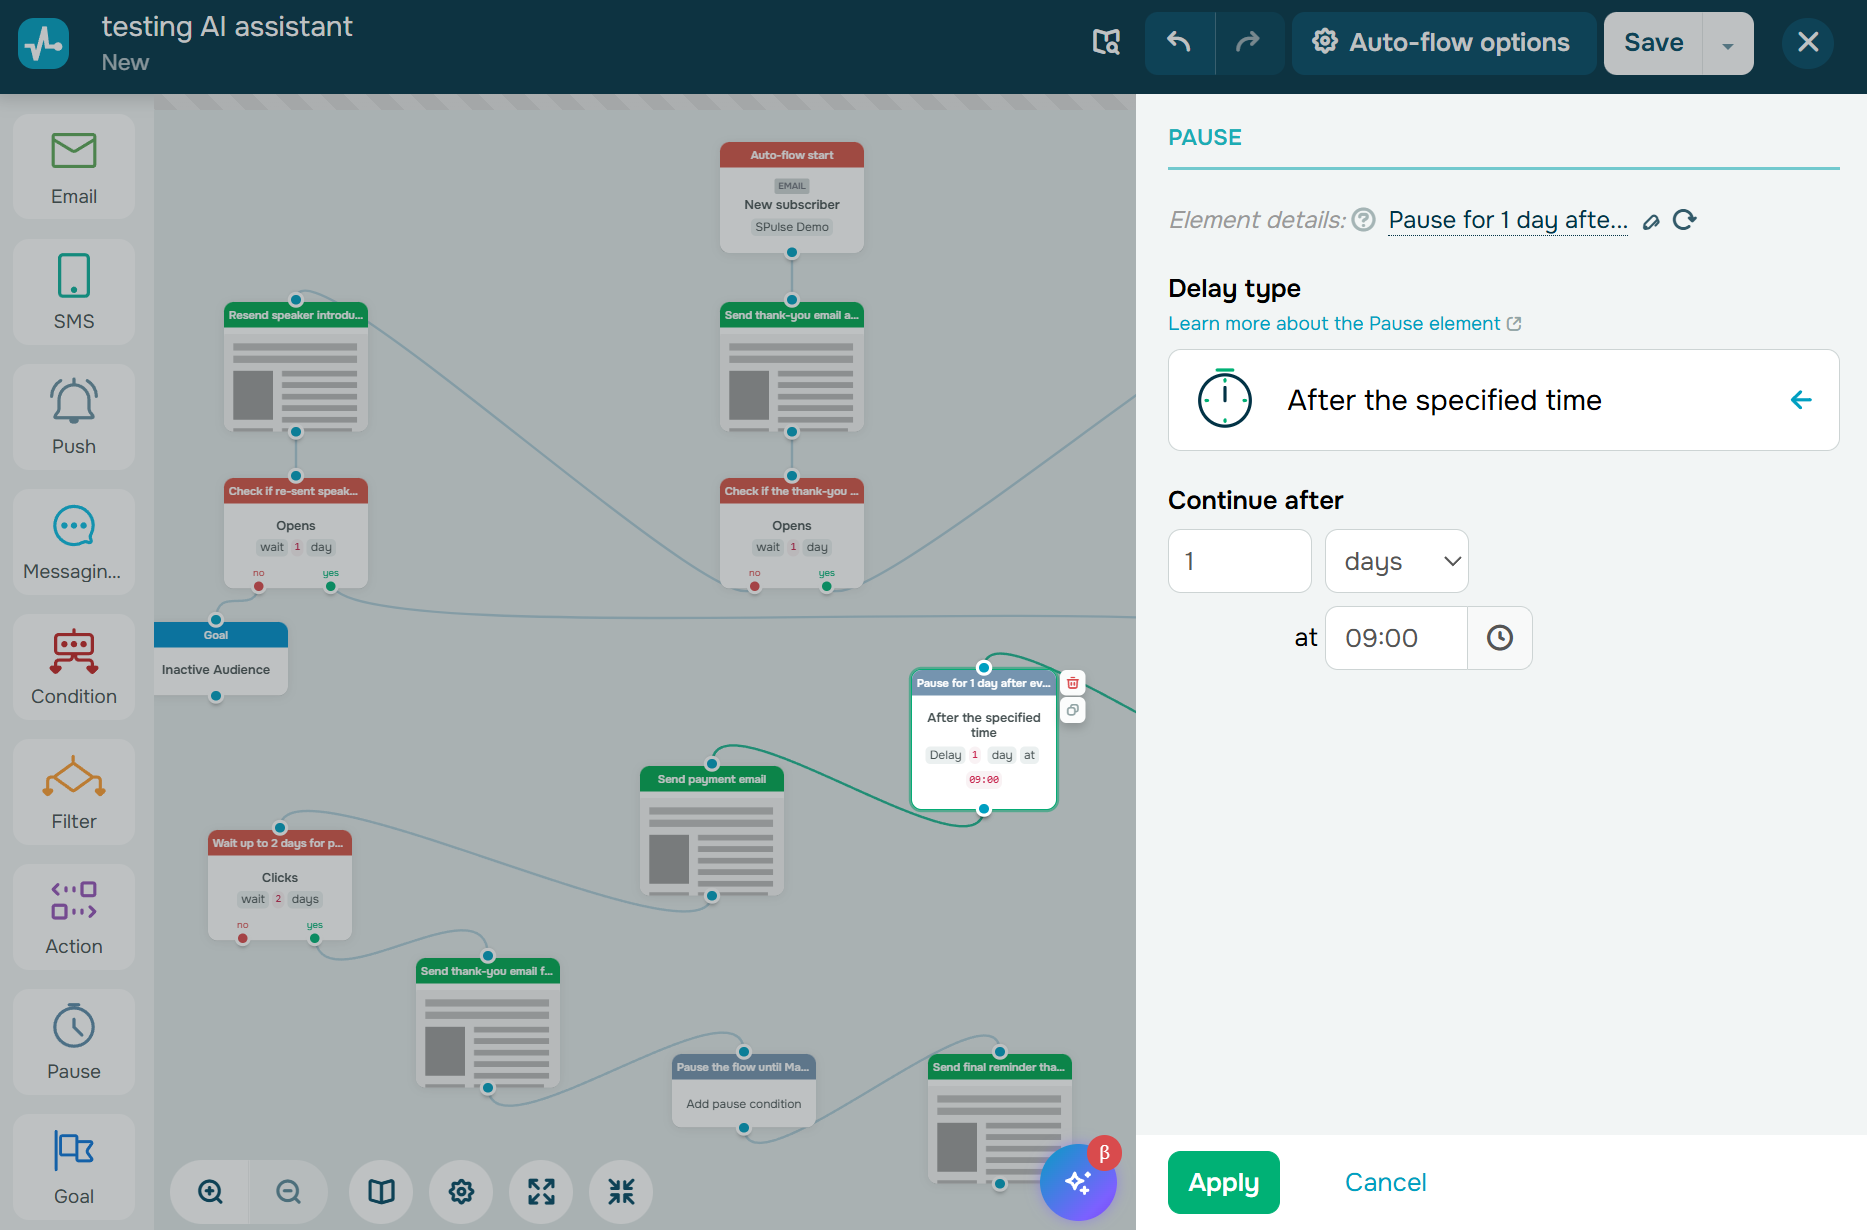Add an Email element from sidebar
The height and width of the screenshot is (1230, 1867).
coord(74,167)
